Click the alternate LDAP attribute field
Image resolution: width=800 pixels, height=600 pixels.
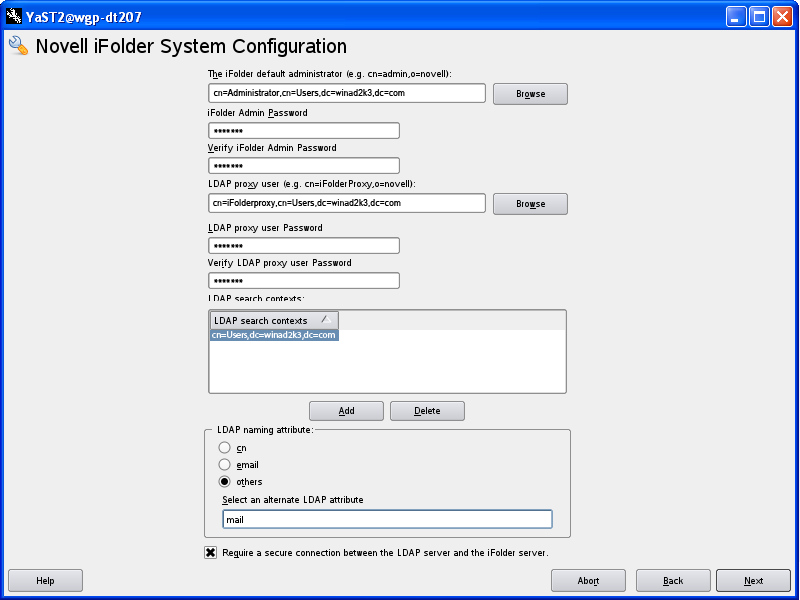pyautogui.click(x=387, y=519)
